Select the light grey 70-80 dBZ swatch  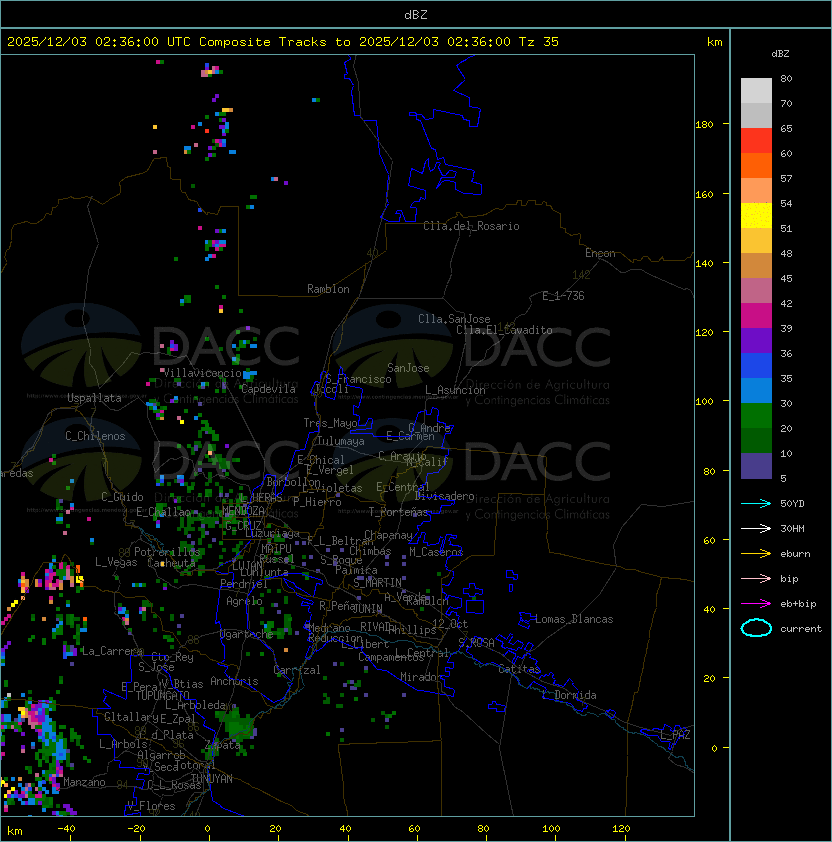(756, 90)
